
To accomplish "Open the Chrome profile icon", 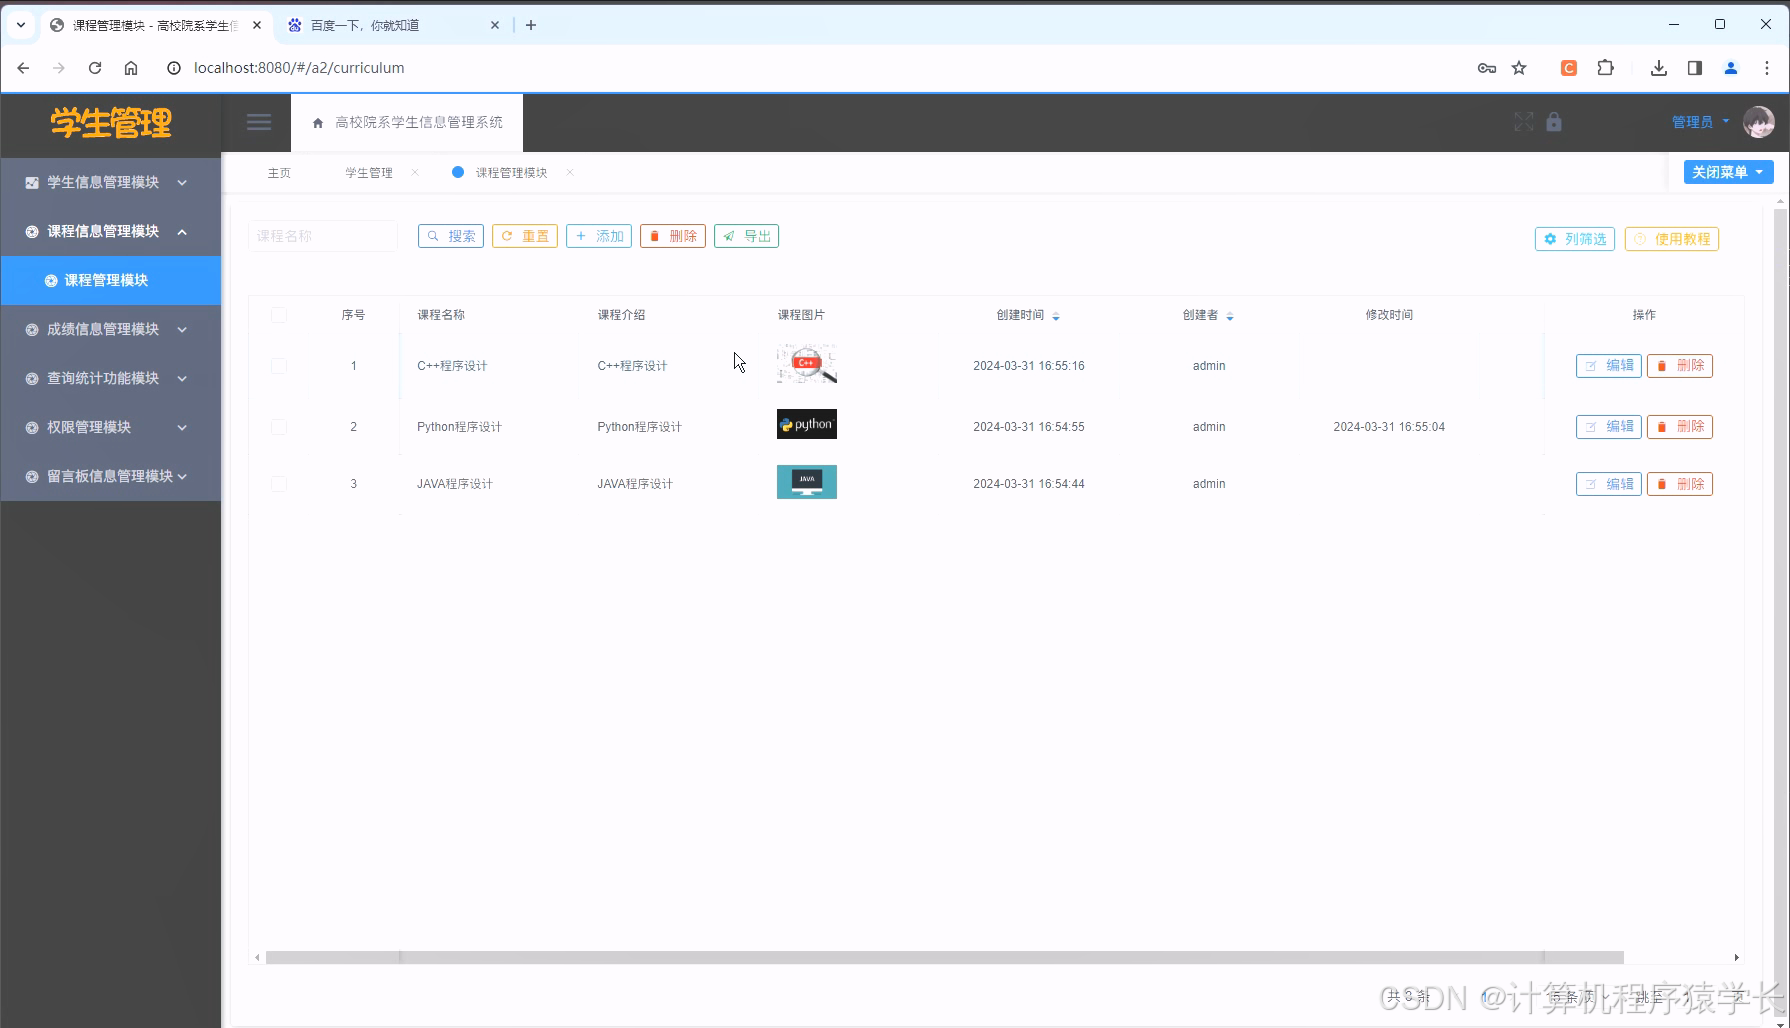I will click(1731, 68).
